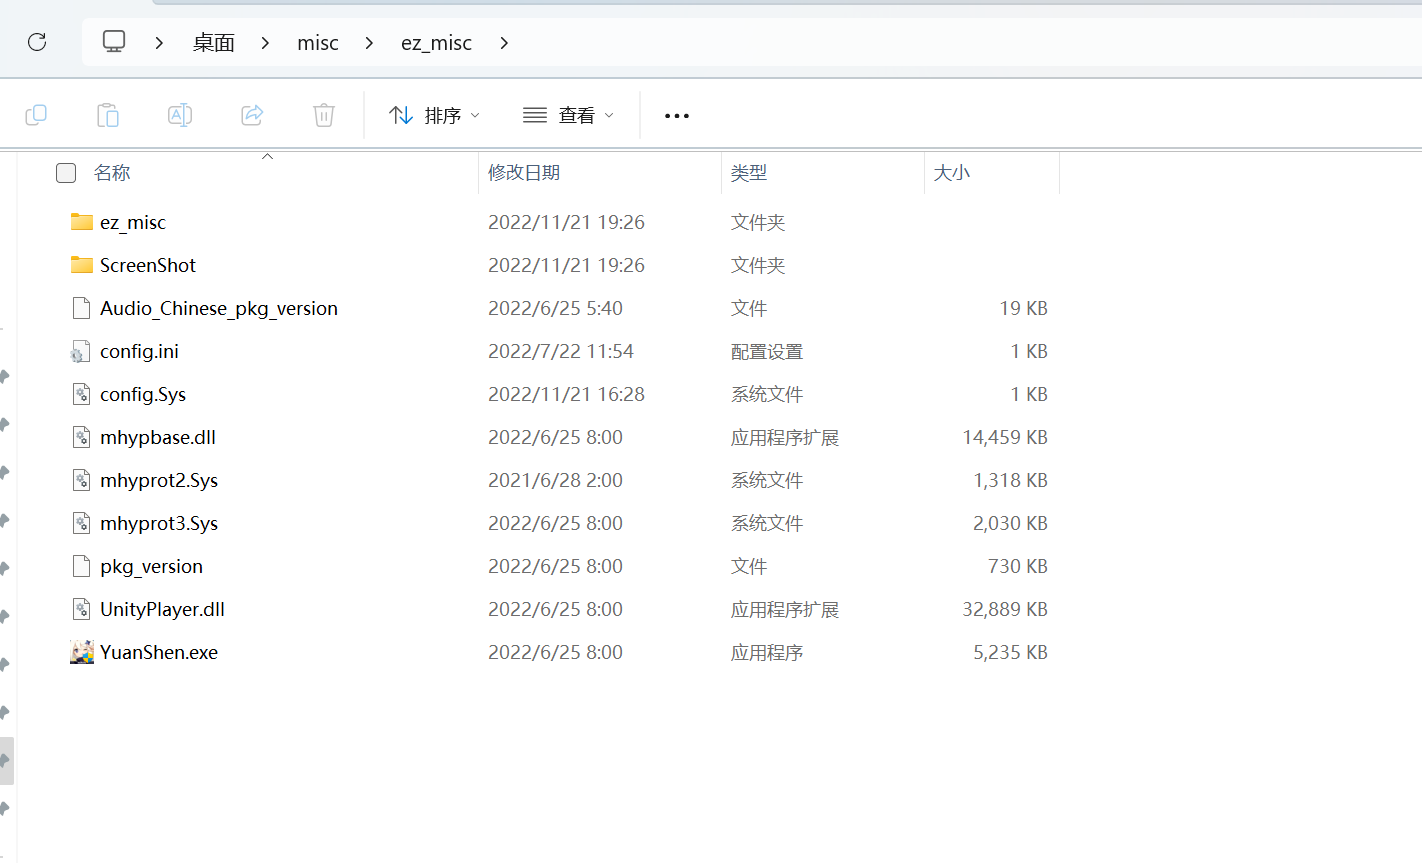The width and height of the screenshot is (1422, 863).
Task: Select the pkg_version file name
Action: click(x=151, y=566)
